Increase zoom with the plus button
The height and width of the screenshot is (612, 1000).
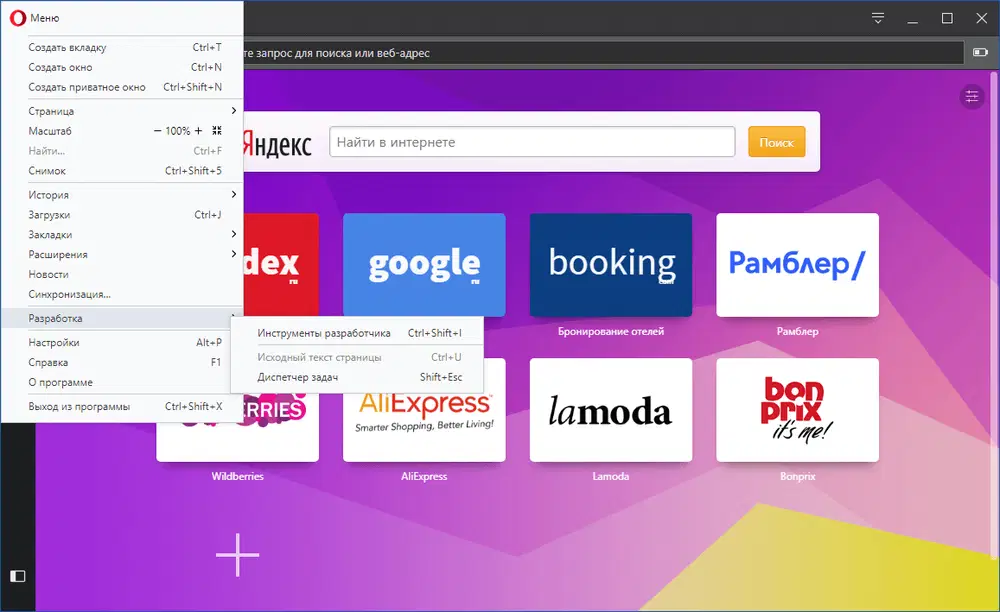(198, 131)
